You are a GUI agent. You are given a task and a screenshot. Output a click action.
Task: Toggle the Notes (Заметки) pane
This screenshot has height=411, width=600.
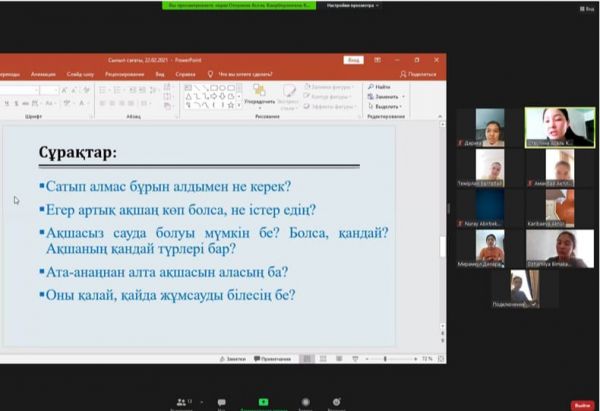coord(233,357)
